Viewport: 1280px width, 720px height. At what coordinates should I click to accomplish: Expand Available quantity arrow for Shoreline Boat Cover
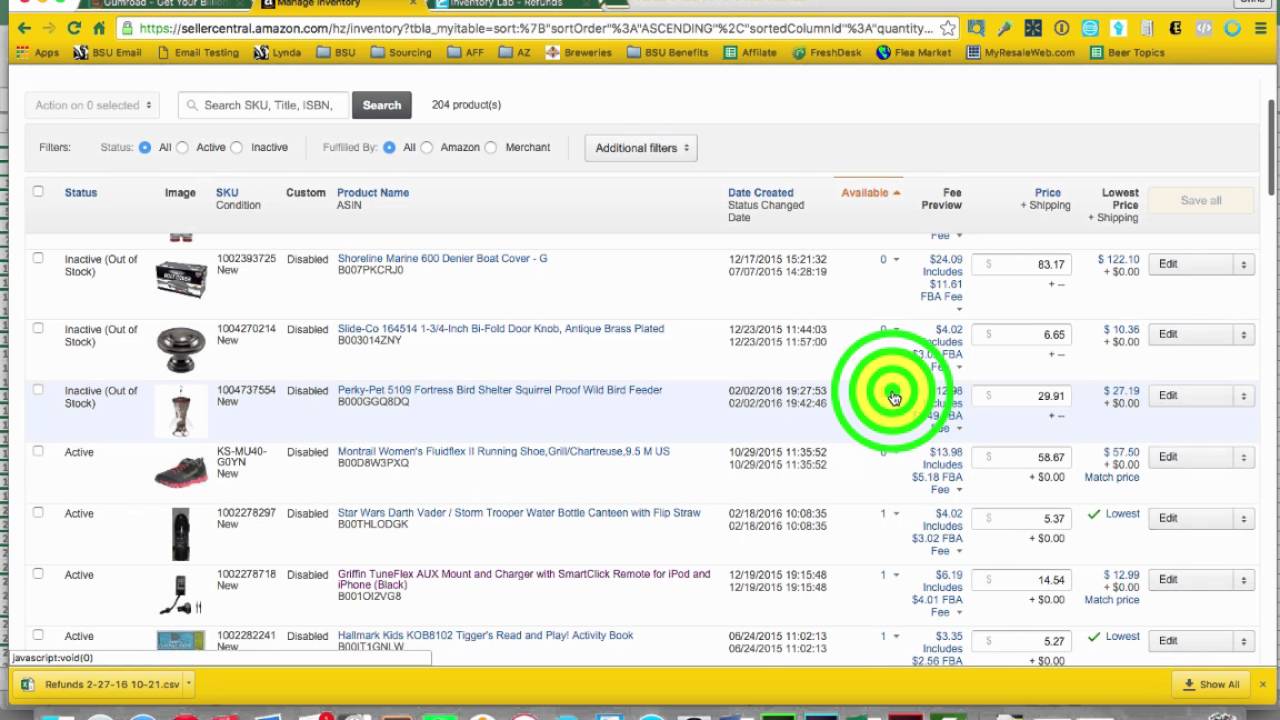tap(896, 259)
